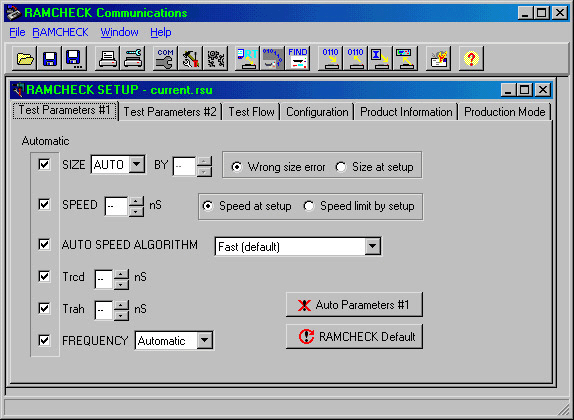This screenshot has height=420, width=574.
Task: Open the Product Information tab
Action: click(x=406, y=112)
